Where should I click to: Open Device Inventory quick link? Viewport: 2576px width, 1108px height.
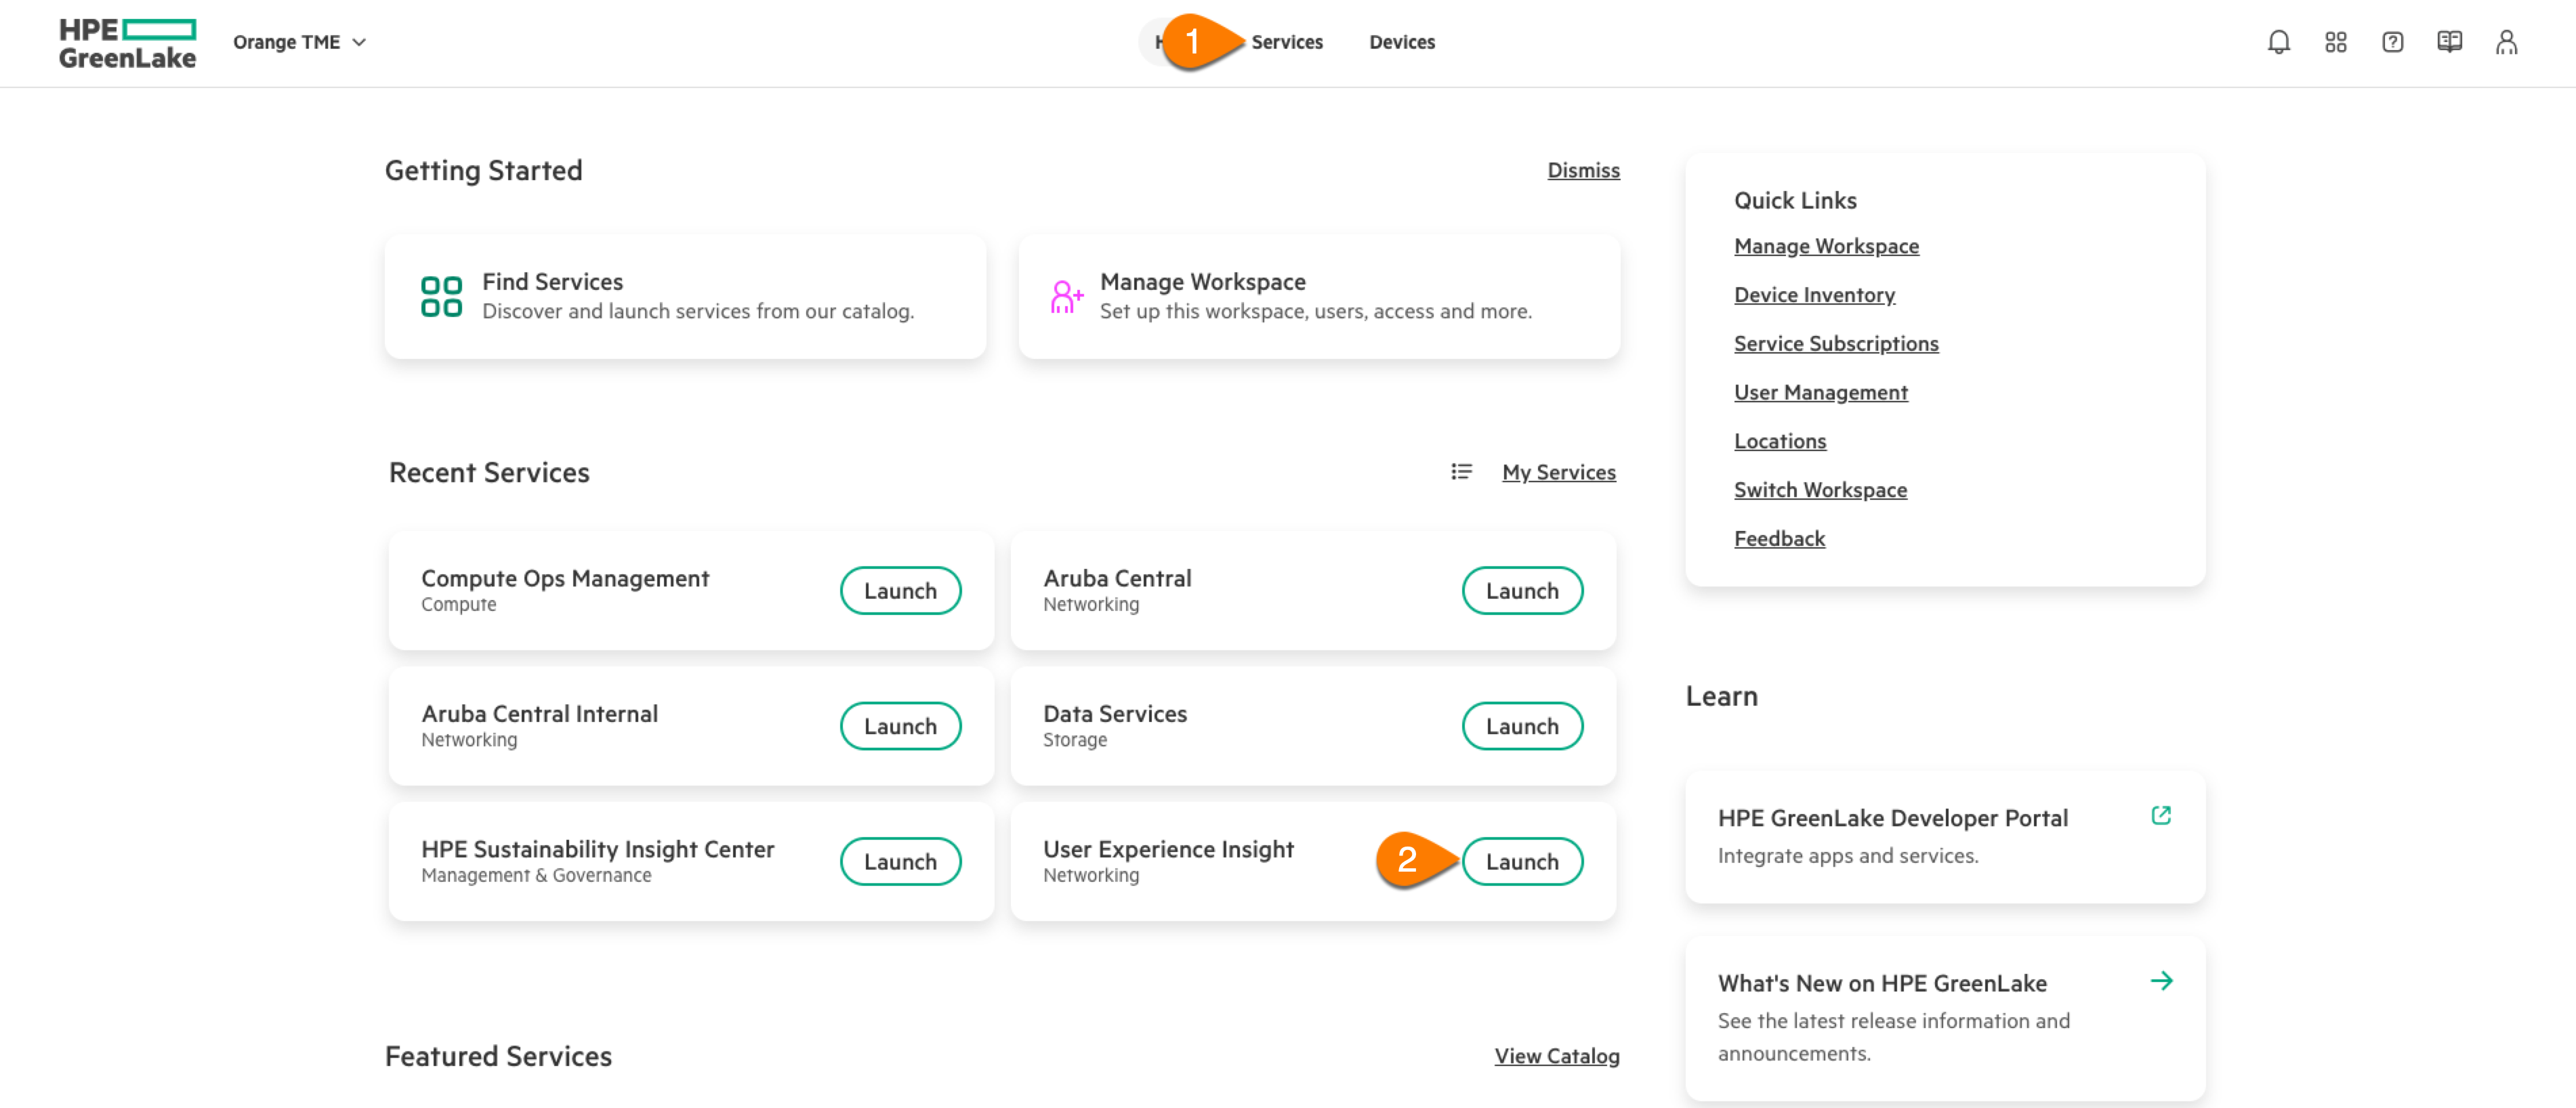(1814, 295)
